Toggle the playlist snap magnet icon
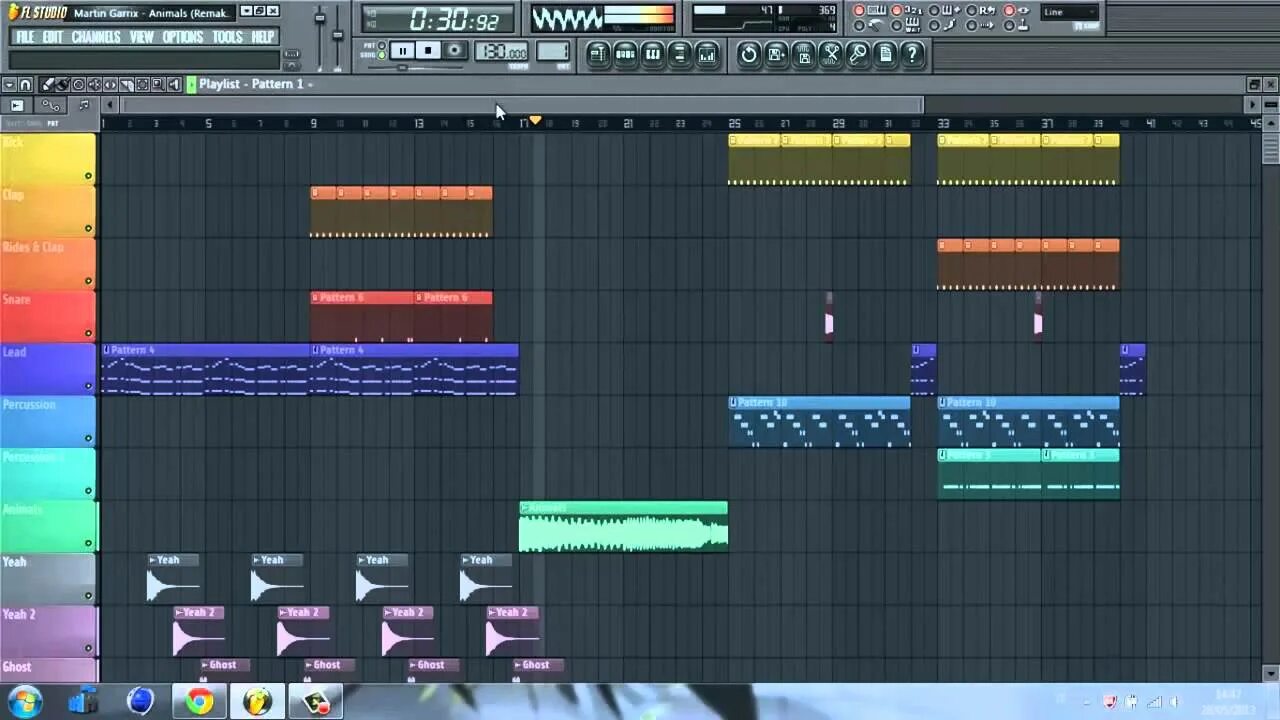This screenshot has height=720, width=1280. click(26, 85)
